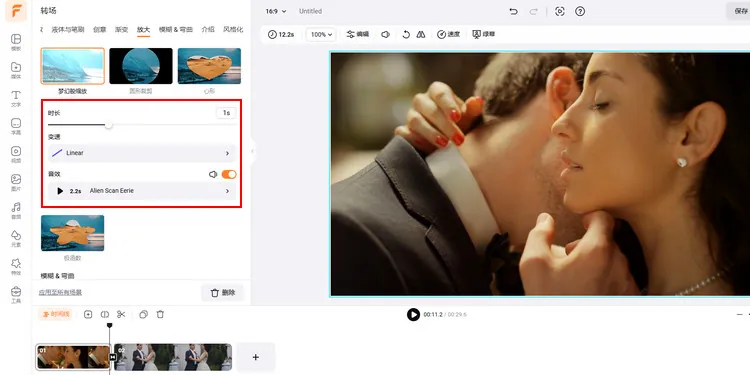Delete scene using timeline trash icon

click(x=160, y=314)
